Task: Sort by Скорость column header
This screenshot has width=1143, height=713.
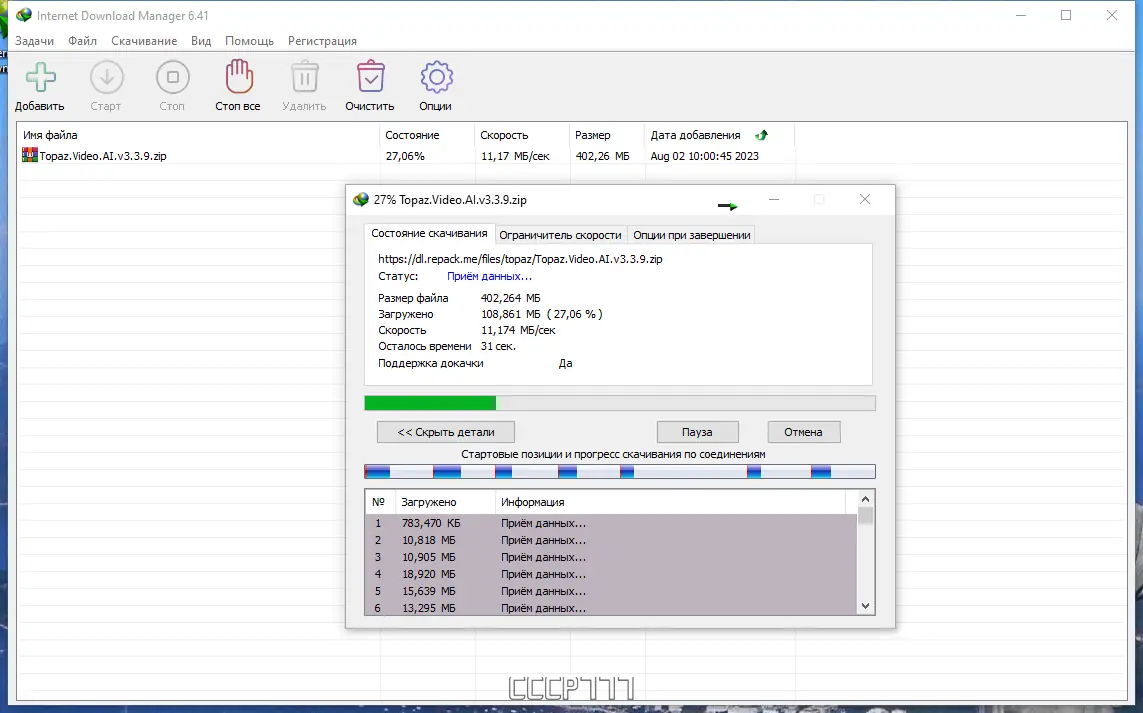Action: [x=521, y=135]
